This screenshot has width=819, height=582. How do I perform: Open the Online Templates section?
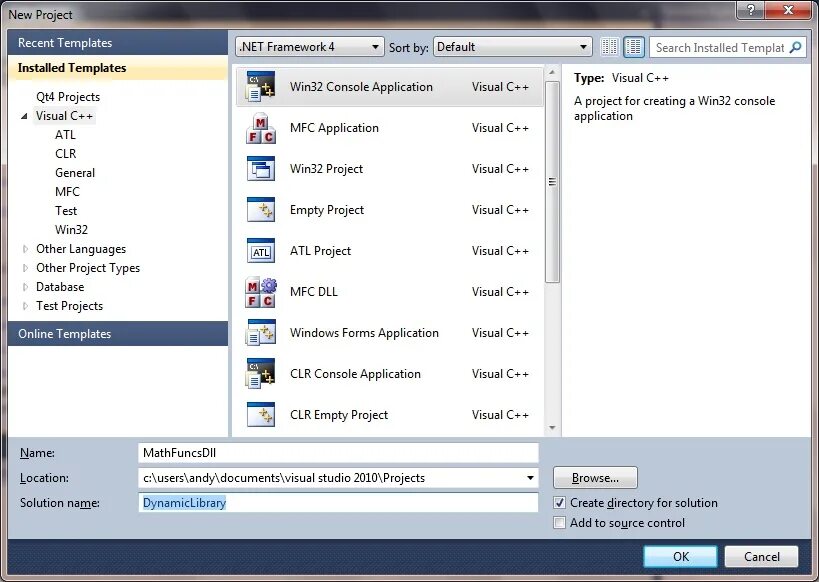118,333
